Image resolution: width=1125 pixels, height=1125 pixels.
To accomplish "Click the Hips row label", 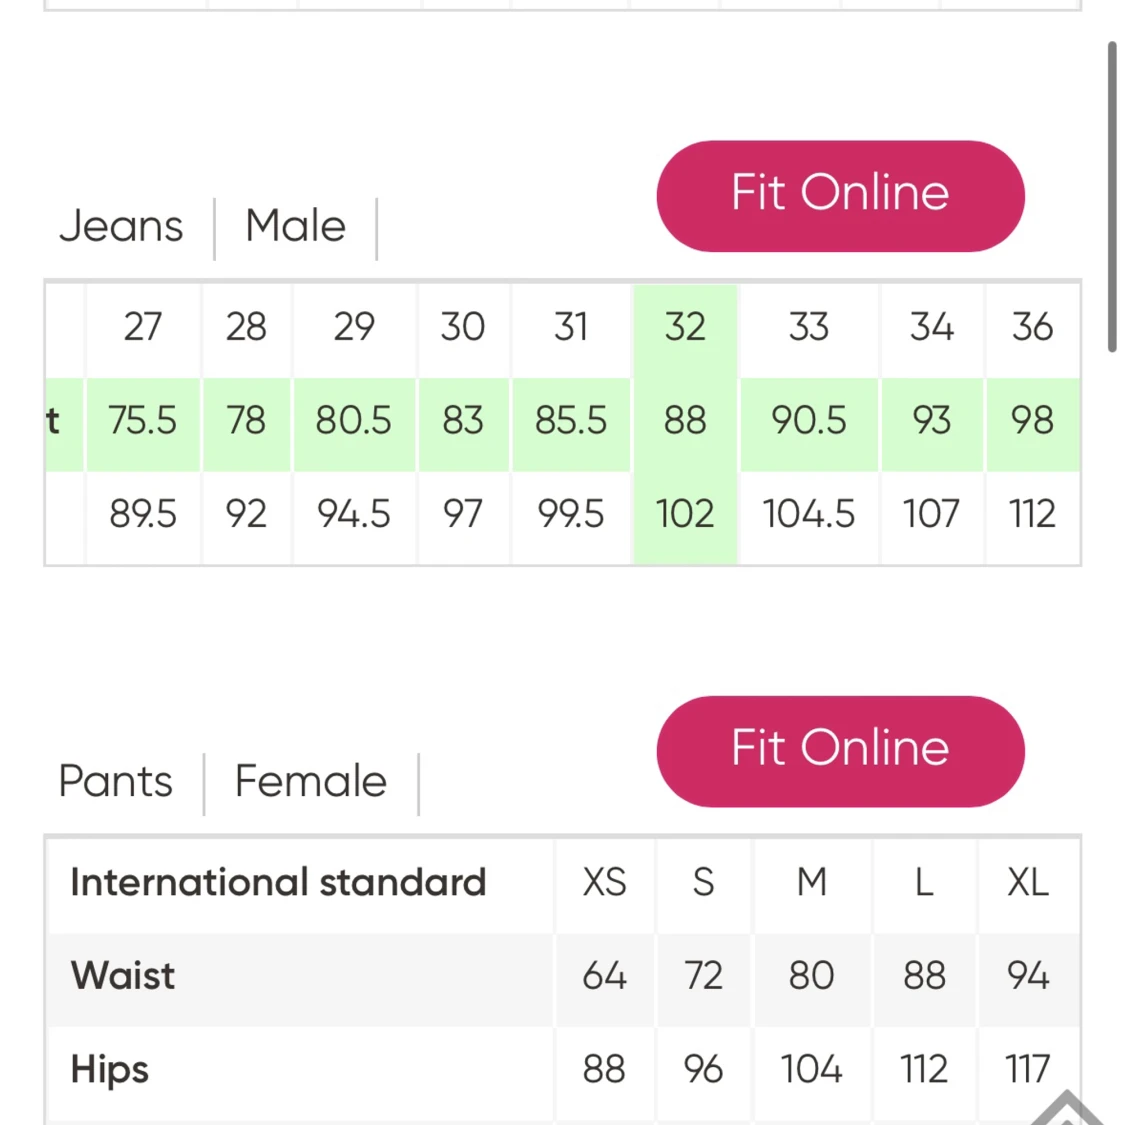I will click(x=110, y=1069).
